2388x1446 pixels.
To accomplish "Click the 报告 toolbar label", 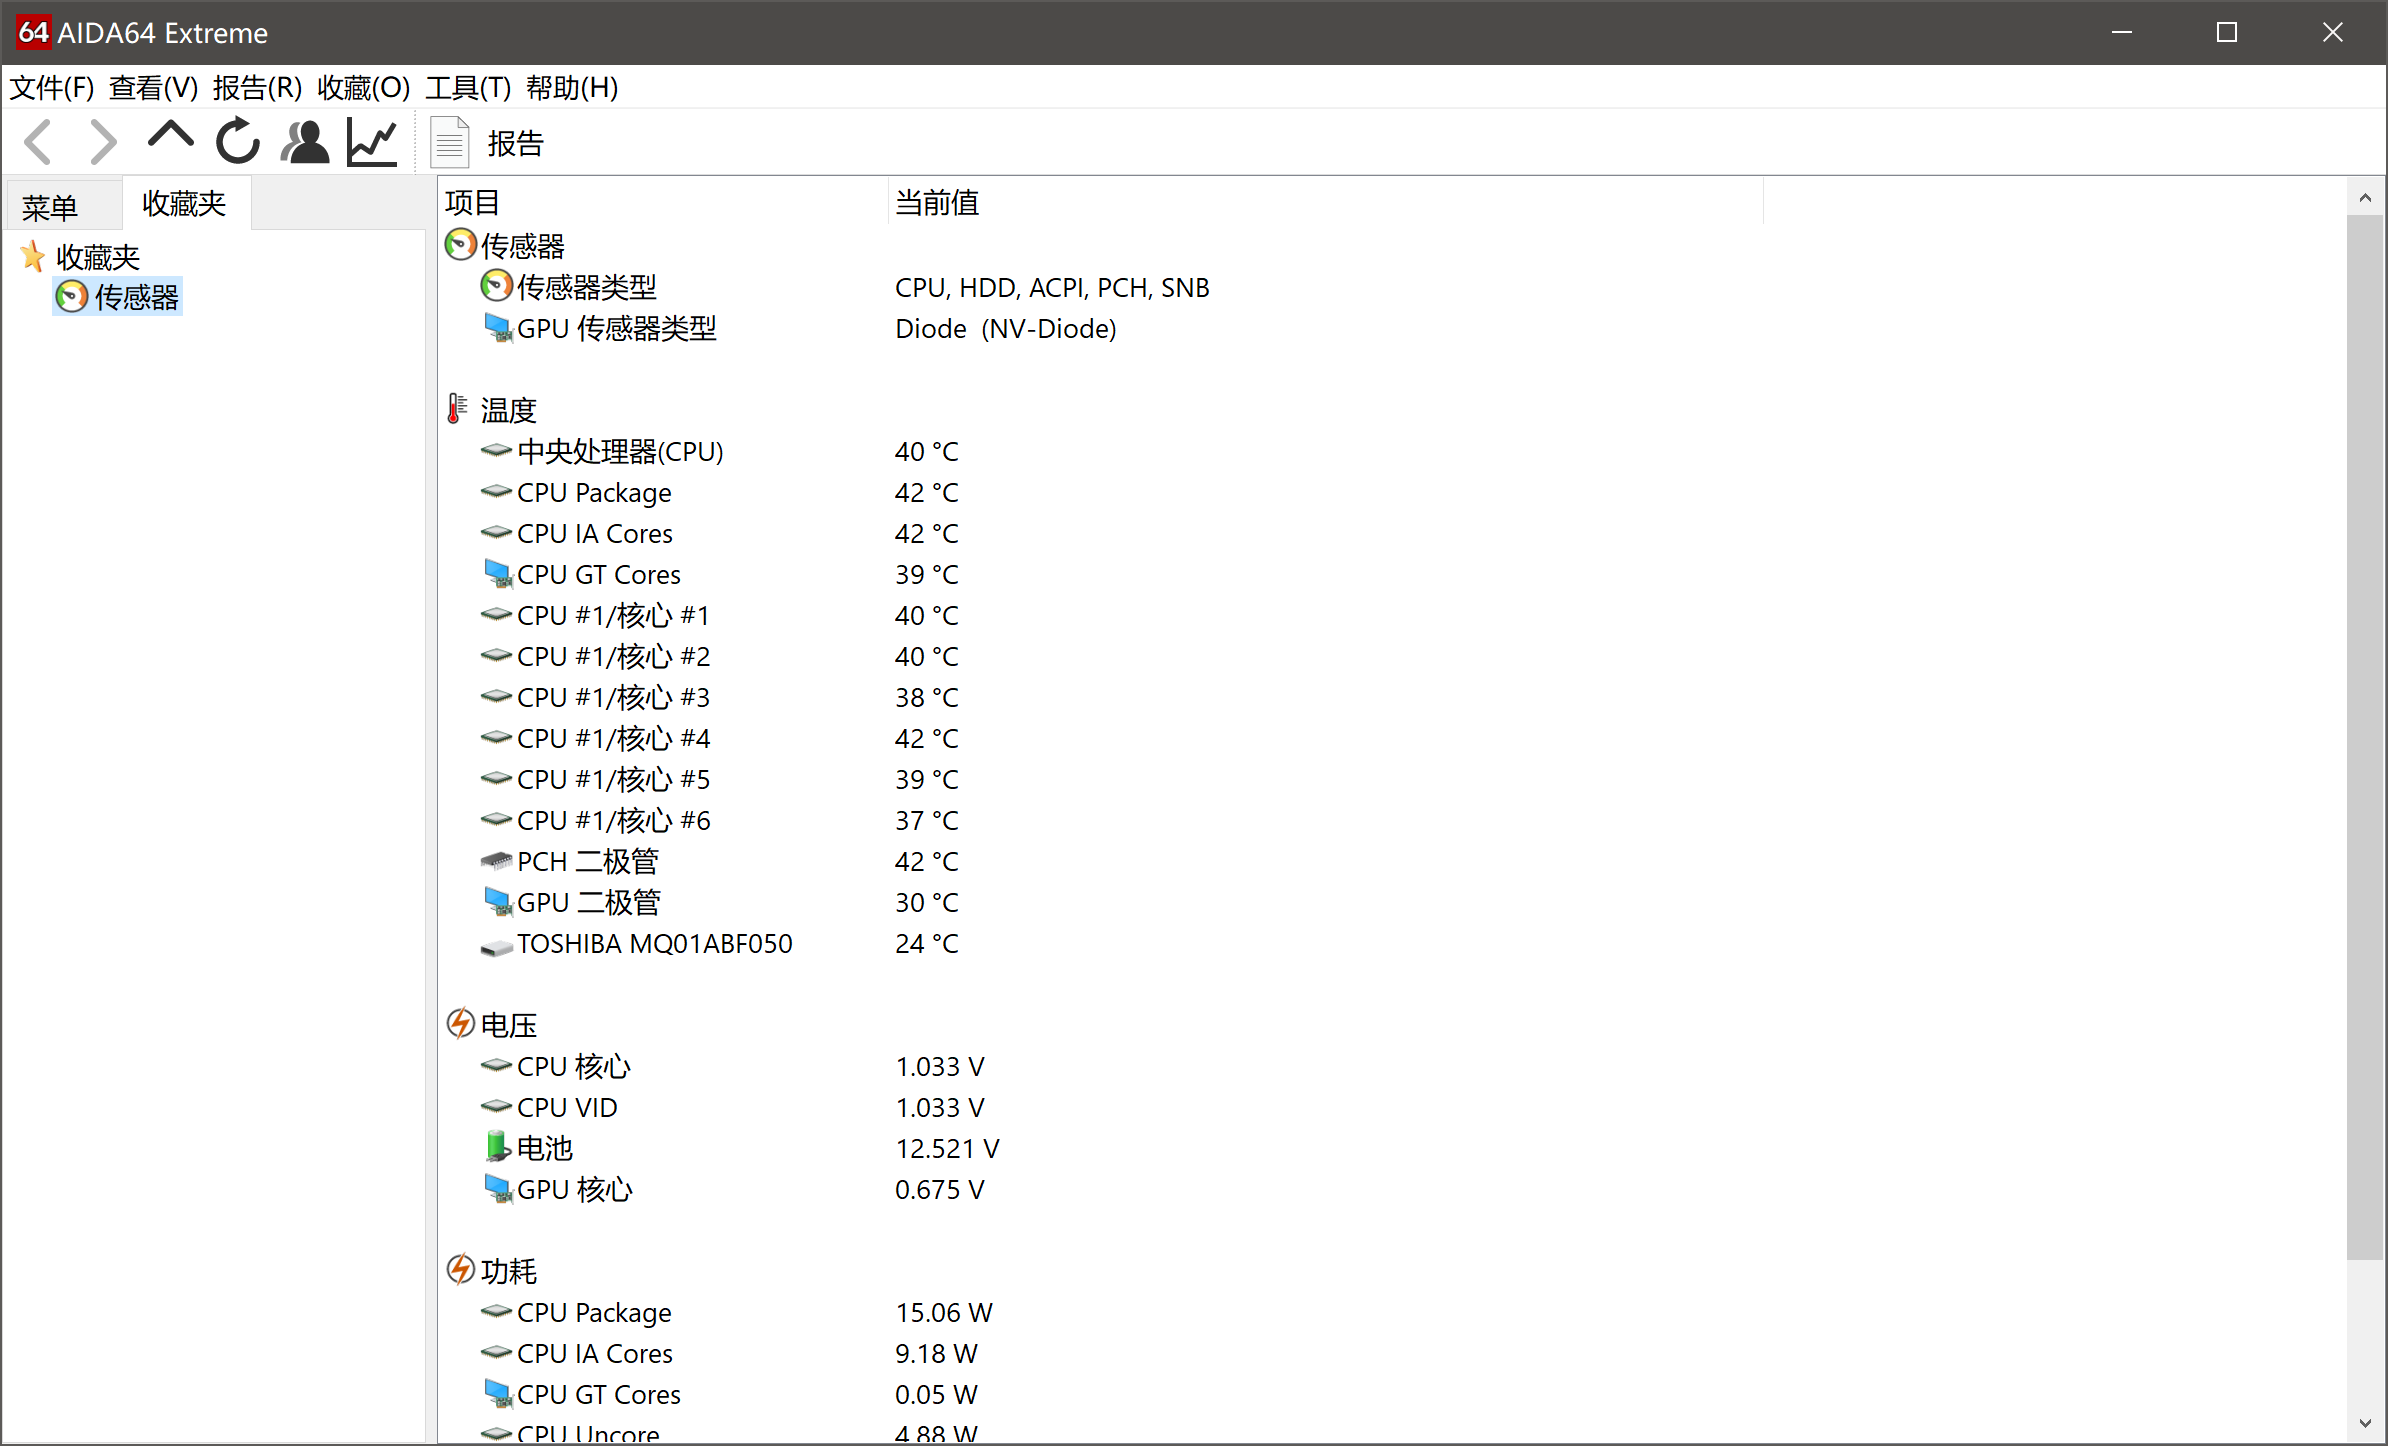I will pyautogui.click(x=516, y=144).
